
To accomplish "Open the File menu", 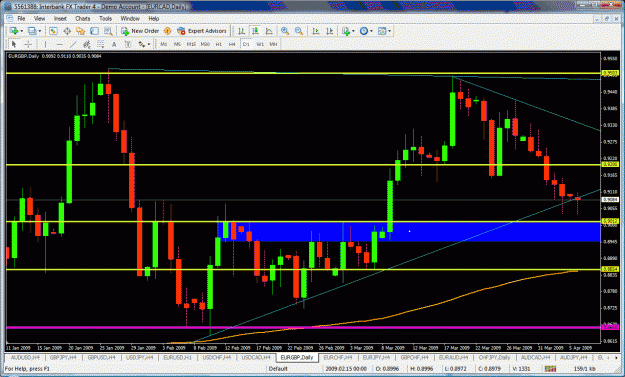I will [x=21, y=18].
